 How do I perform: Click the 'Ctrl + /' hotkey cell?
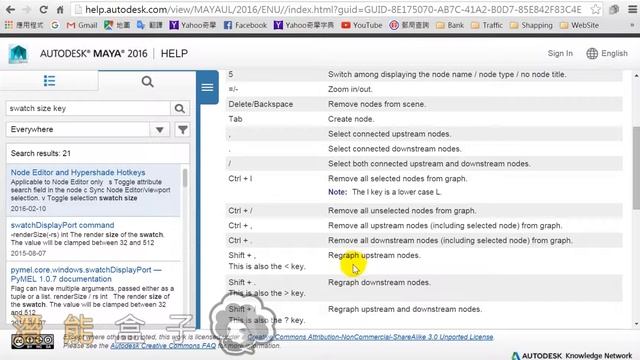240,211
